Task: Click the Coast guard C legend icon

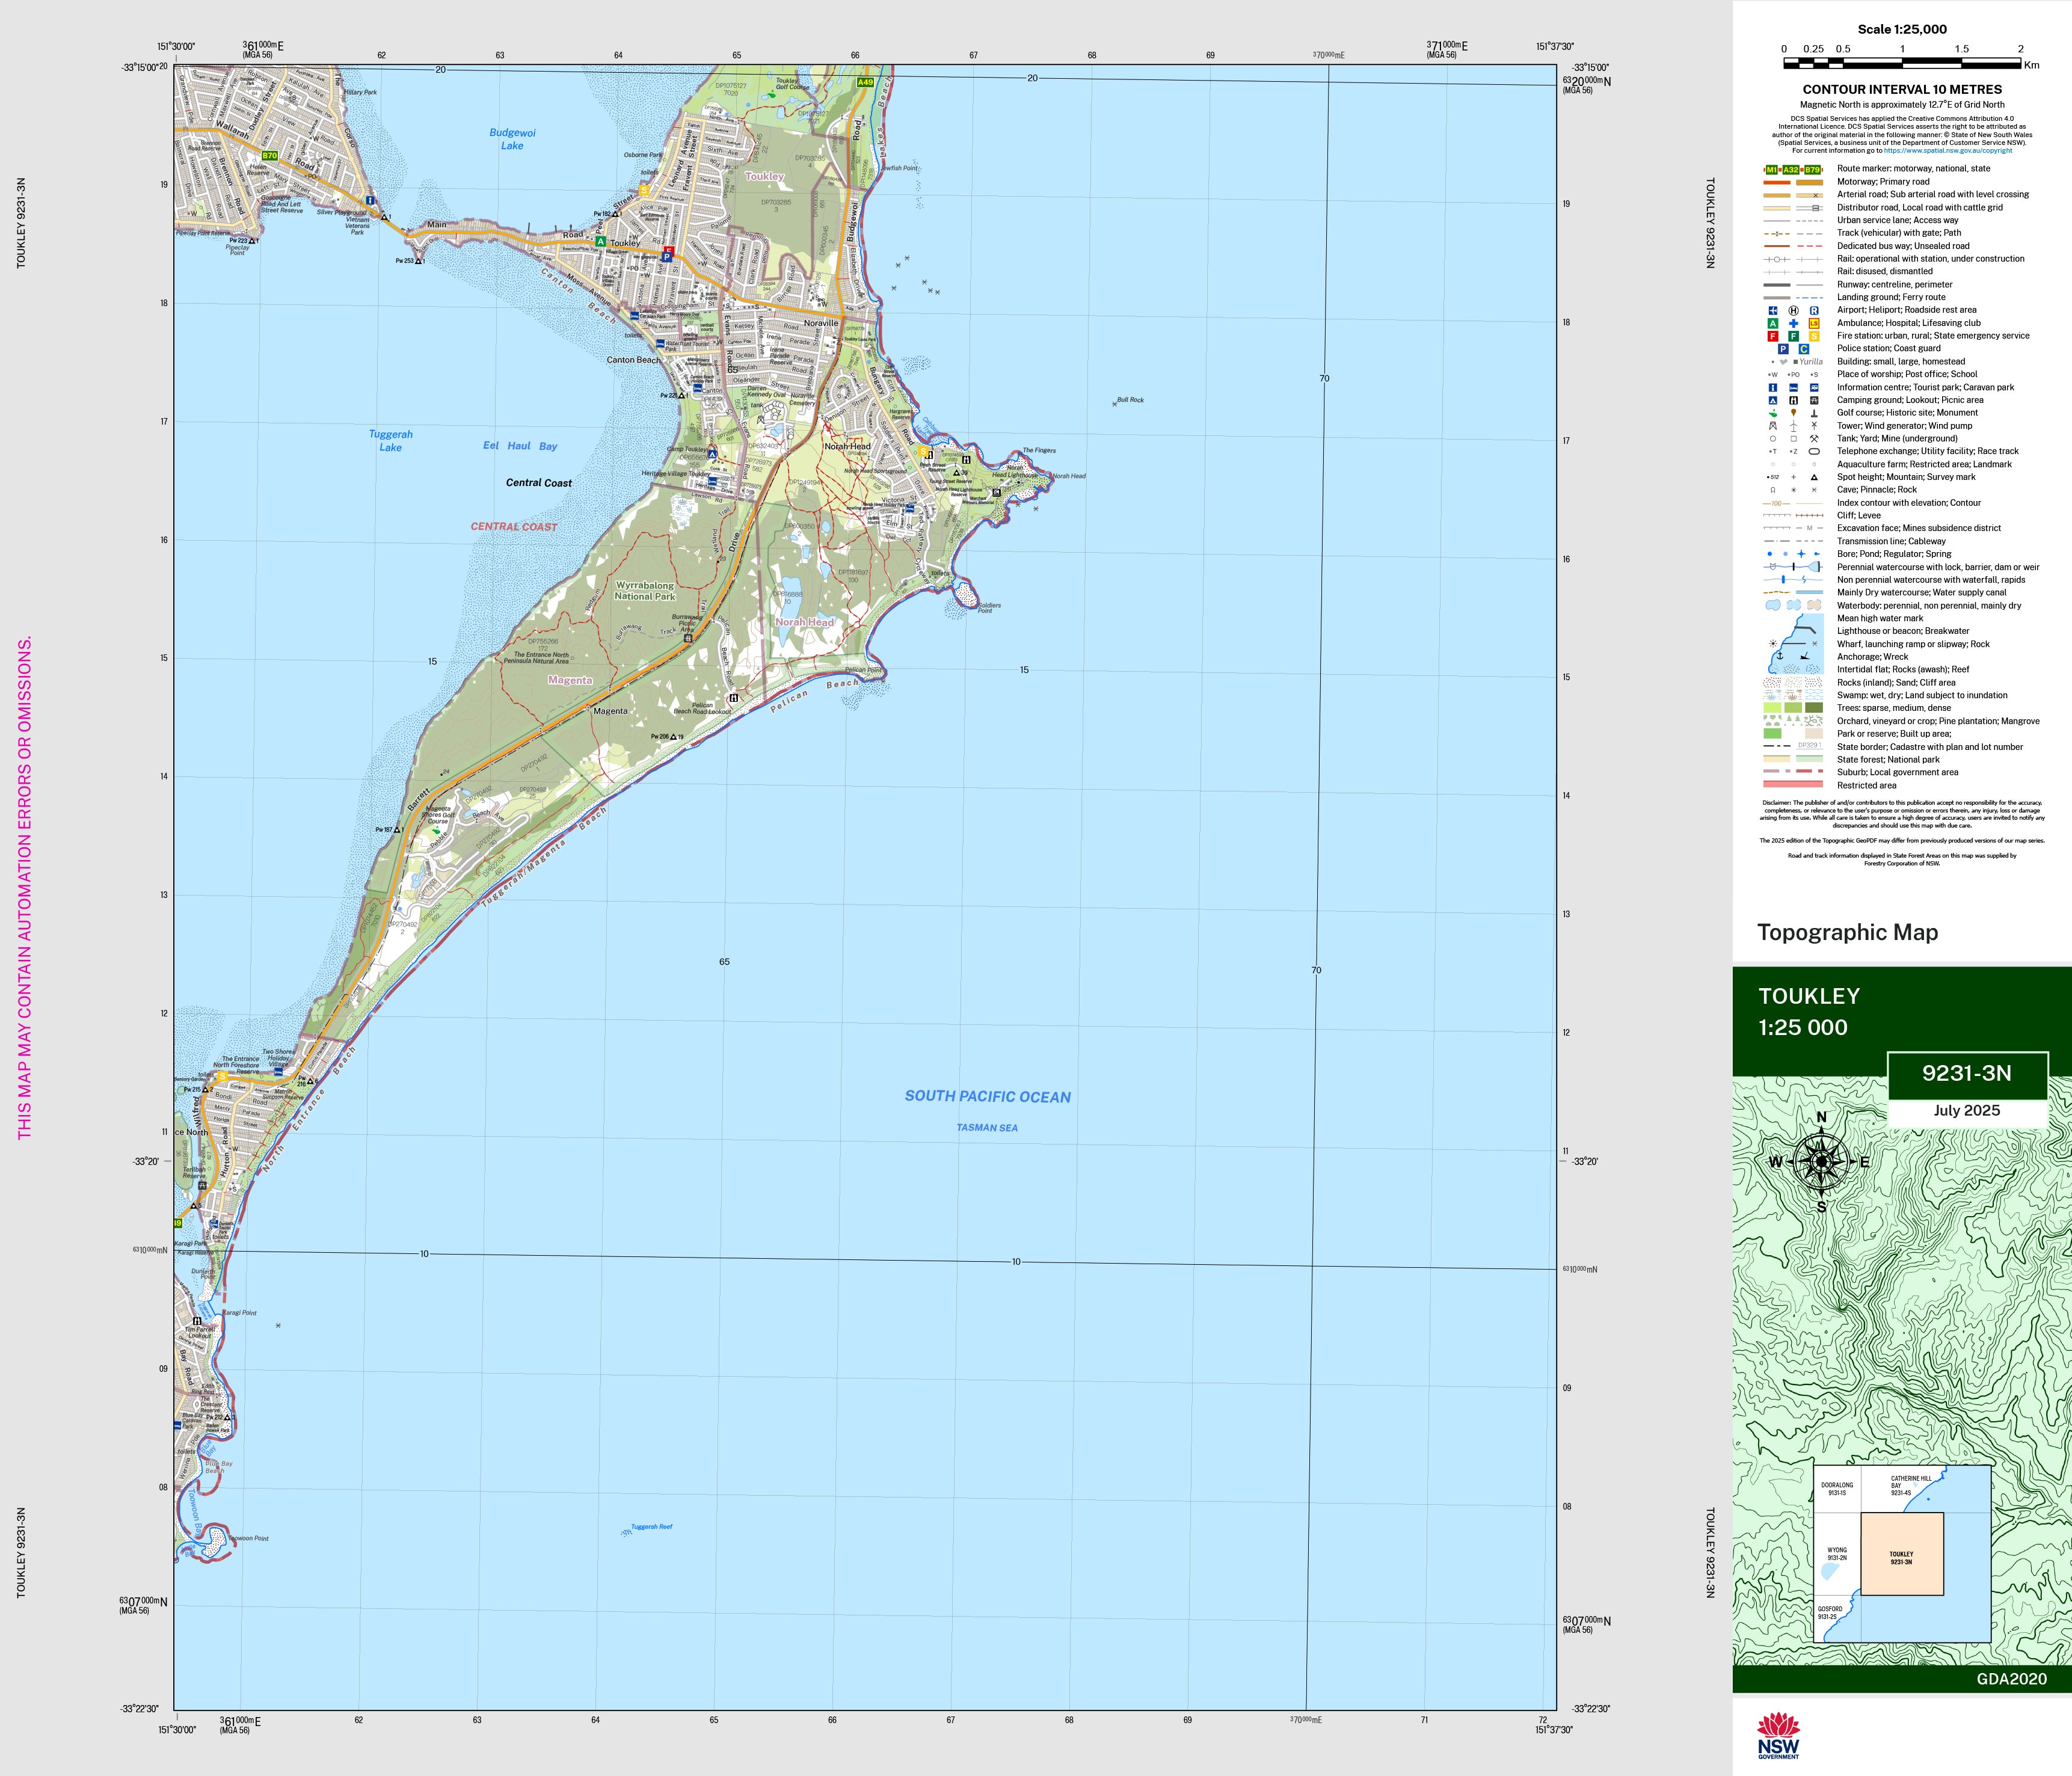Action: coord(1804,349)
